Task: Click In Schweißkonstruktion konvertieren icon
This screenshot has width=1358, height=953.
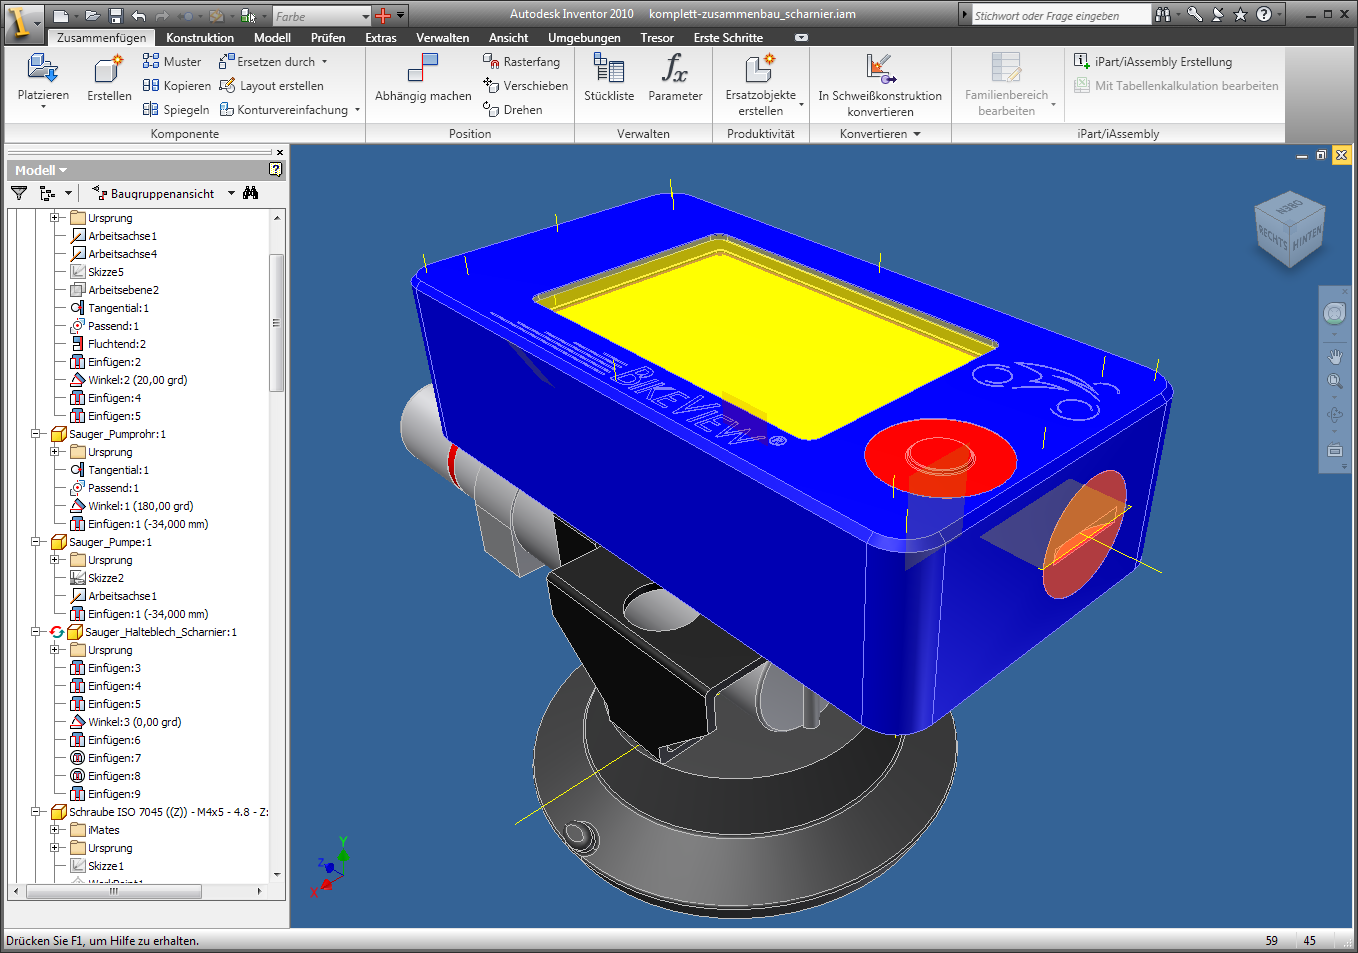Action: (879, 70)
